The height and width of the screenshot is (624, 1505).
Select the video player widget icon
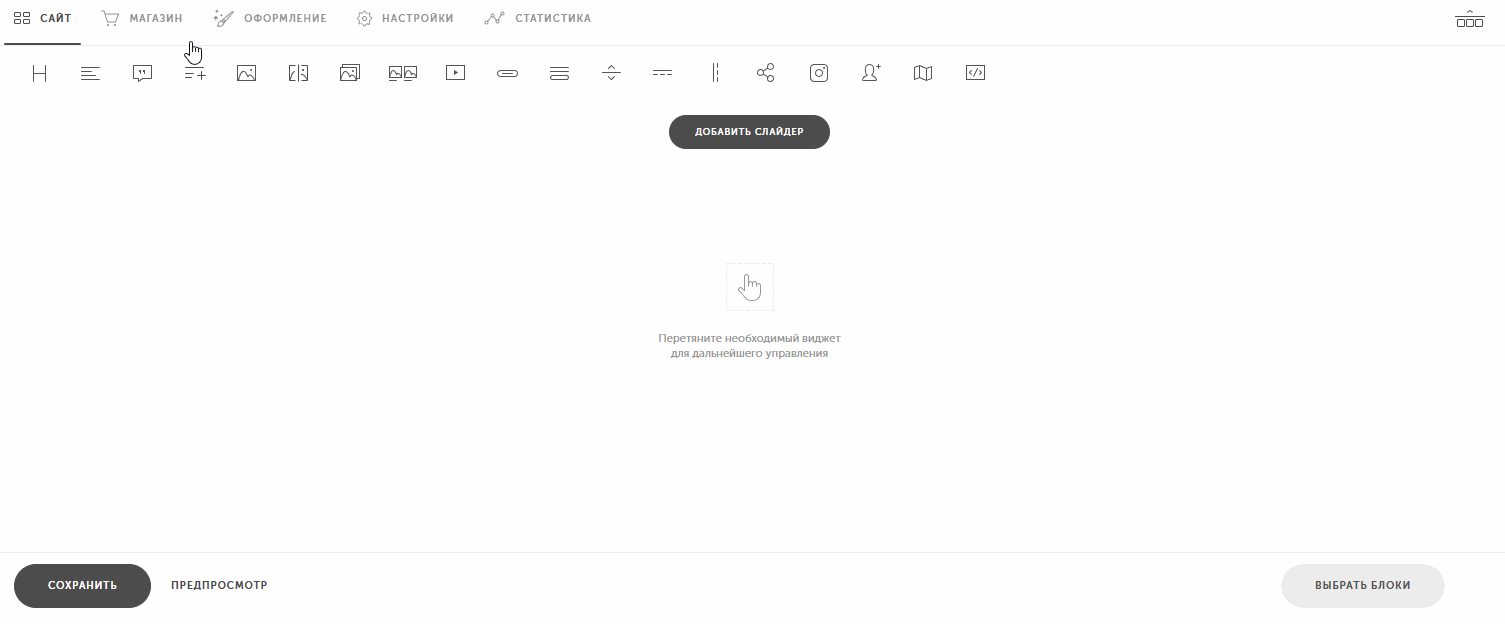pos(456,73)
